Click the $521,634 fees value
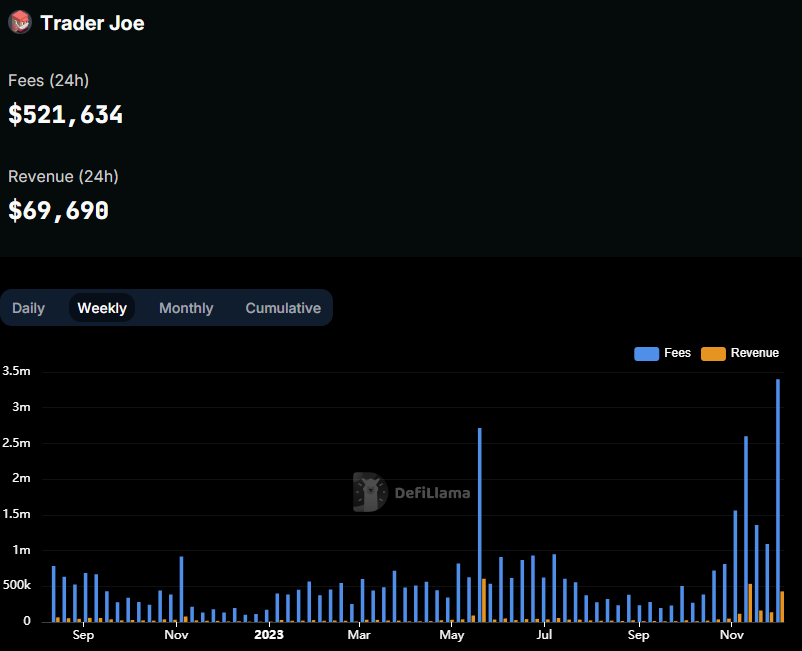This screenshot has height=651, width=802. tap(65, 114)
